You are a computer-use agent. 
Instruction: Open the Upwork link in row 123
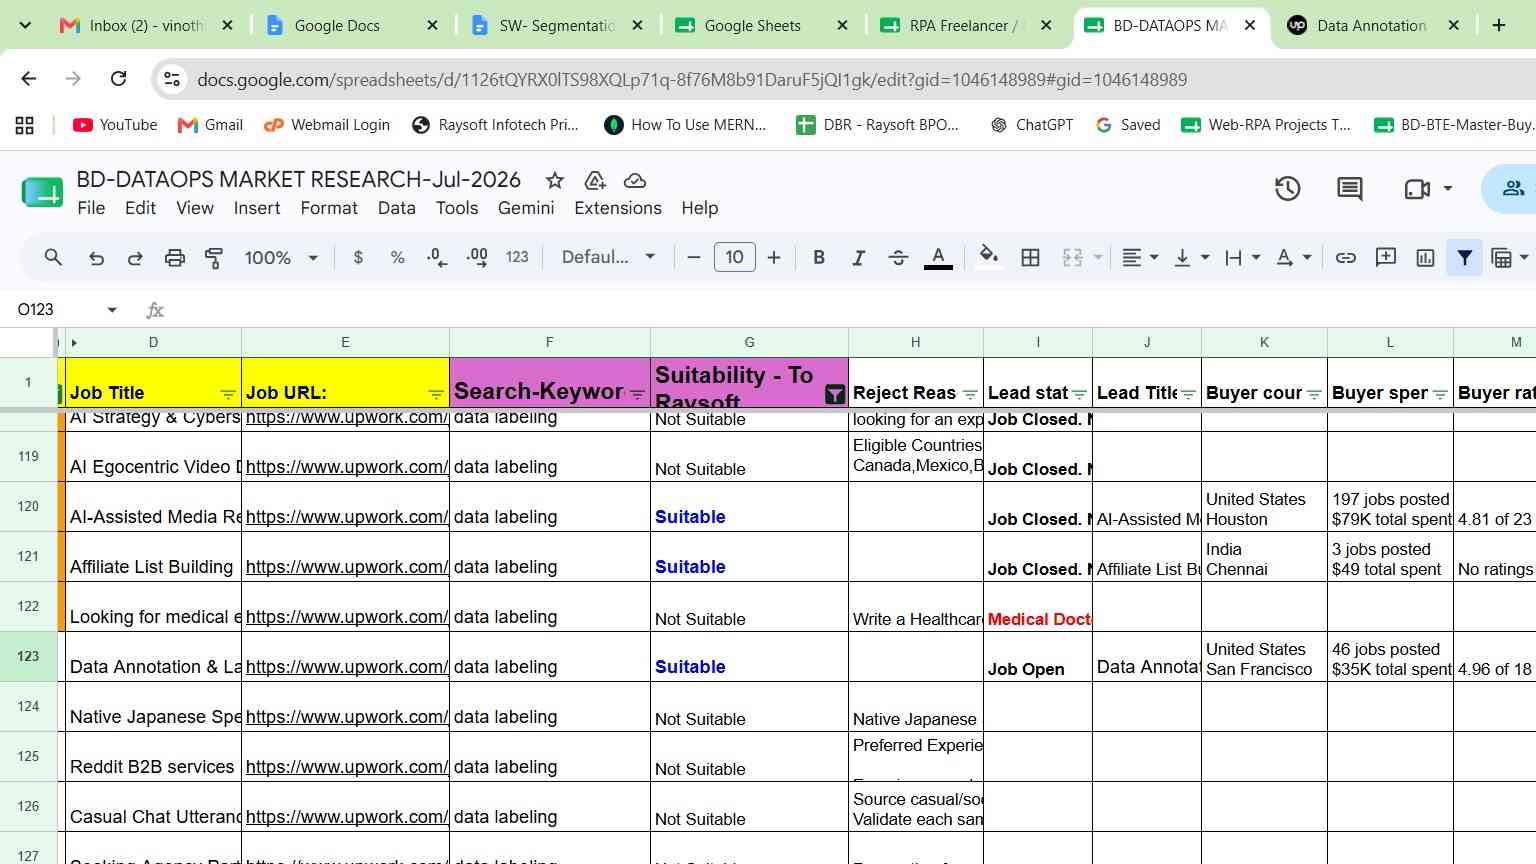(346, 667)
